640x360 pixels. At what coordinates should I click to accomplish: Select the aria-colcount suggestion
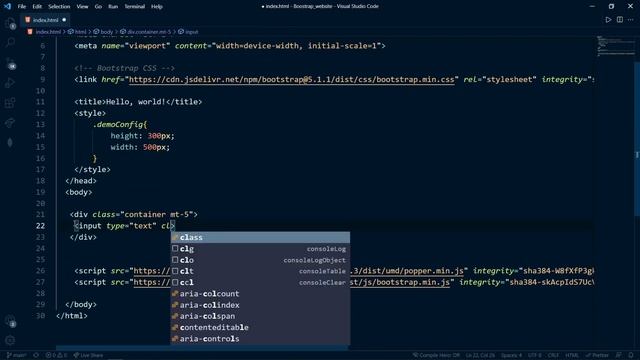pos(260,293)
